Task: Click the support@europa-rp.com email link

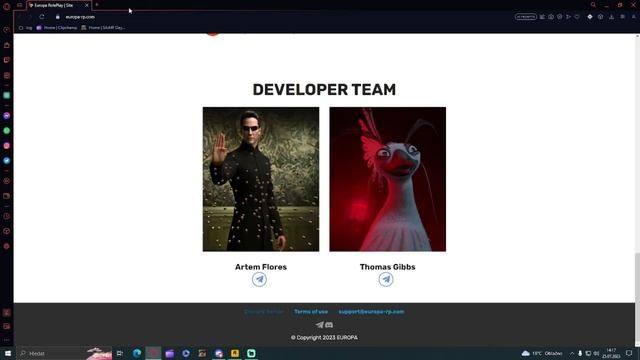Action: pyautogui.click(x=371, y=311)
